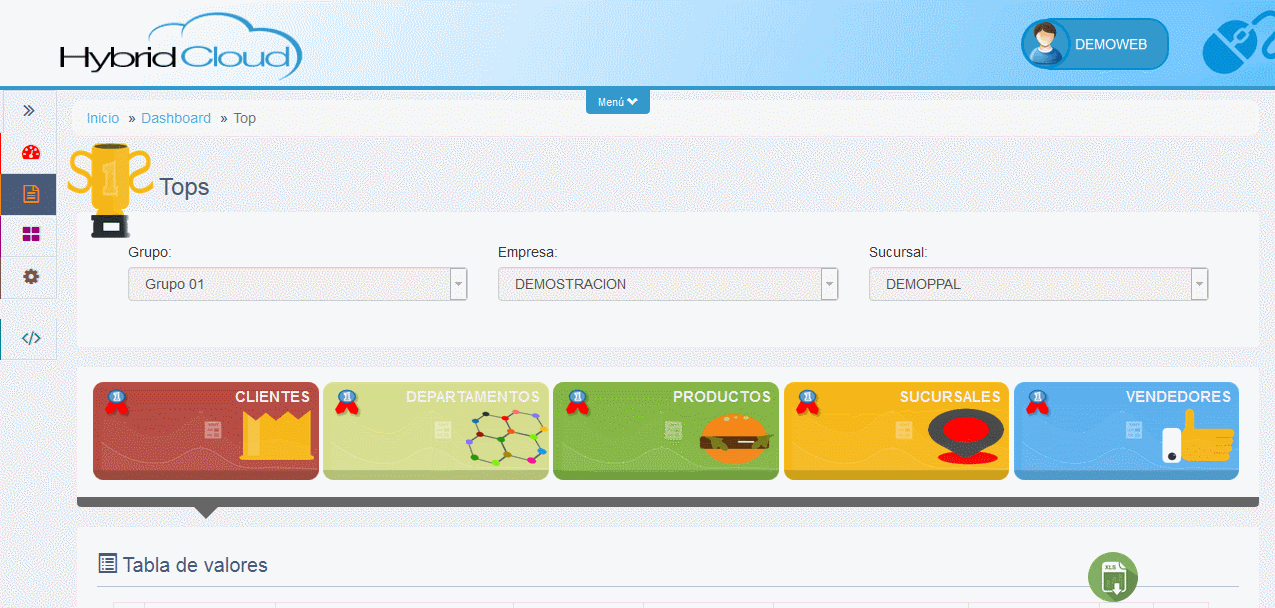Open the DEMOWEB user account button
Image resolution: width=1275 pixels, height=608 pixels.
1095,44
